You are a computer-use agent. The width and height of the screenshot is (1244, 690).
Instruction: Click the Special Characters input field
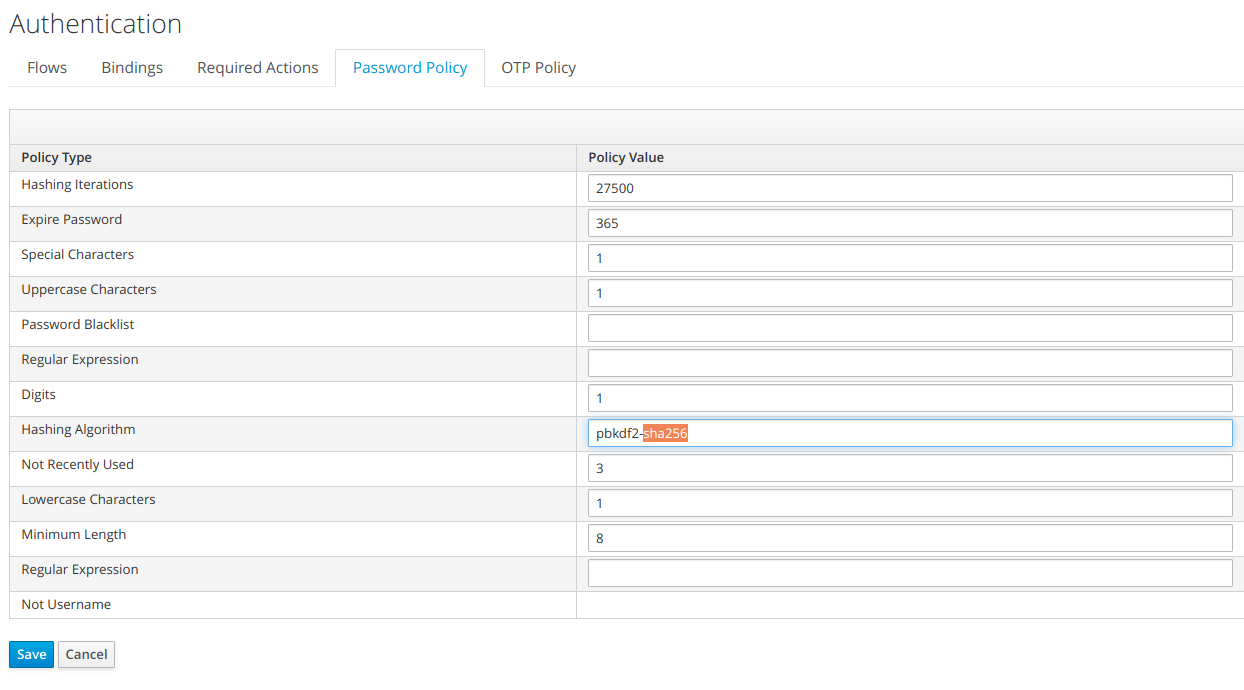pos(910,257)
